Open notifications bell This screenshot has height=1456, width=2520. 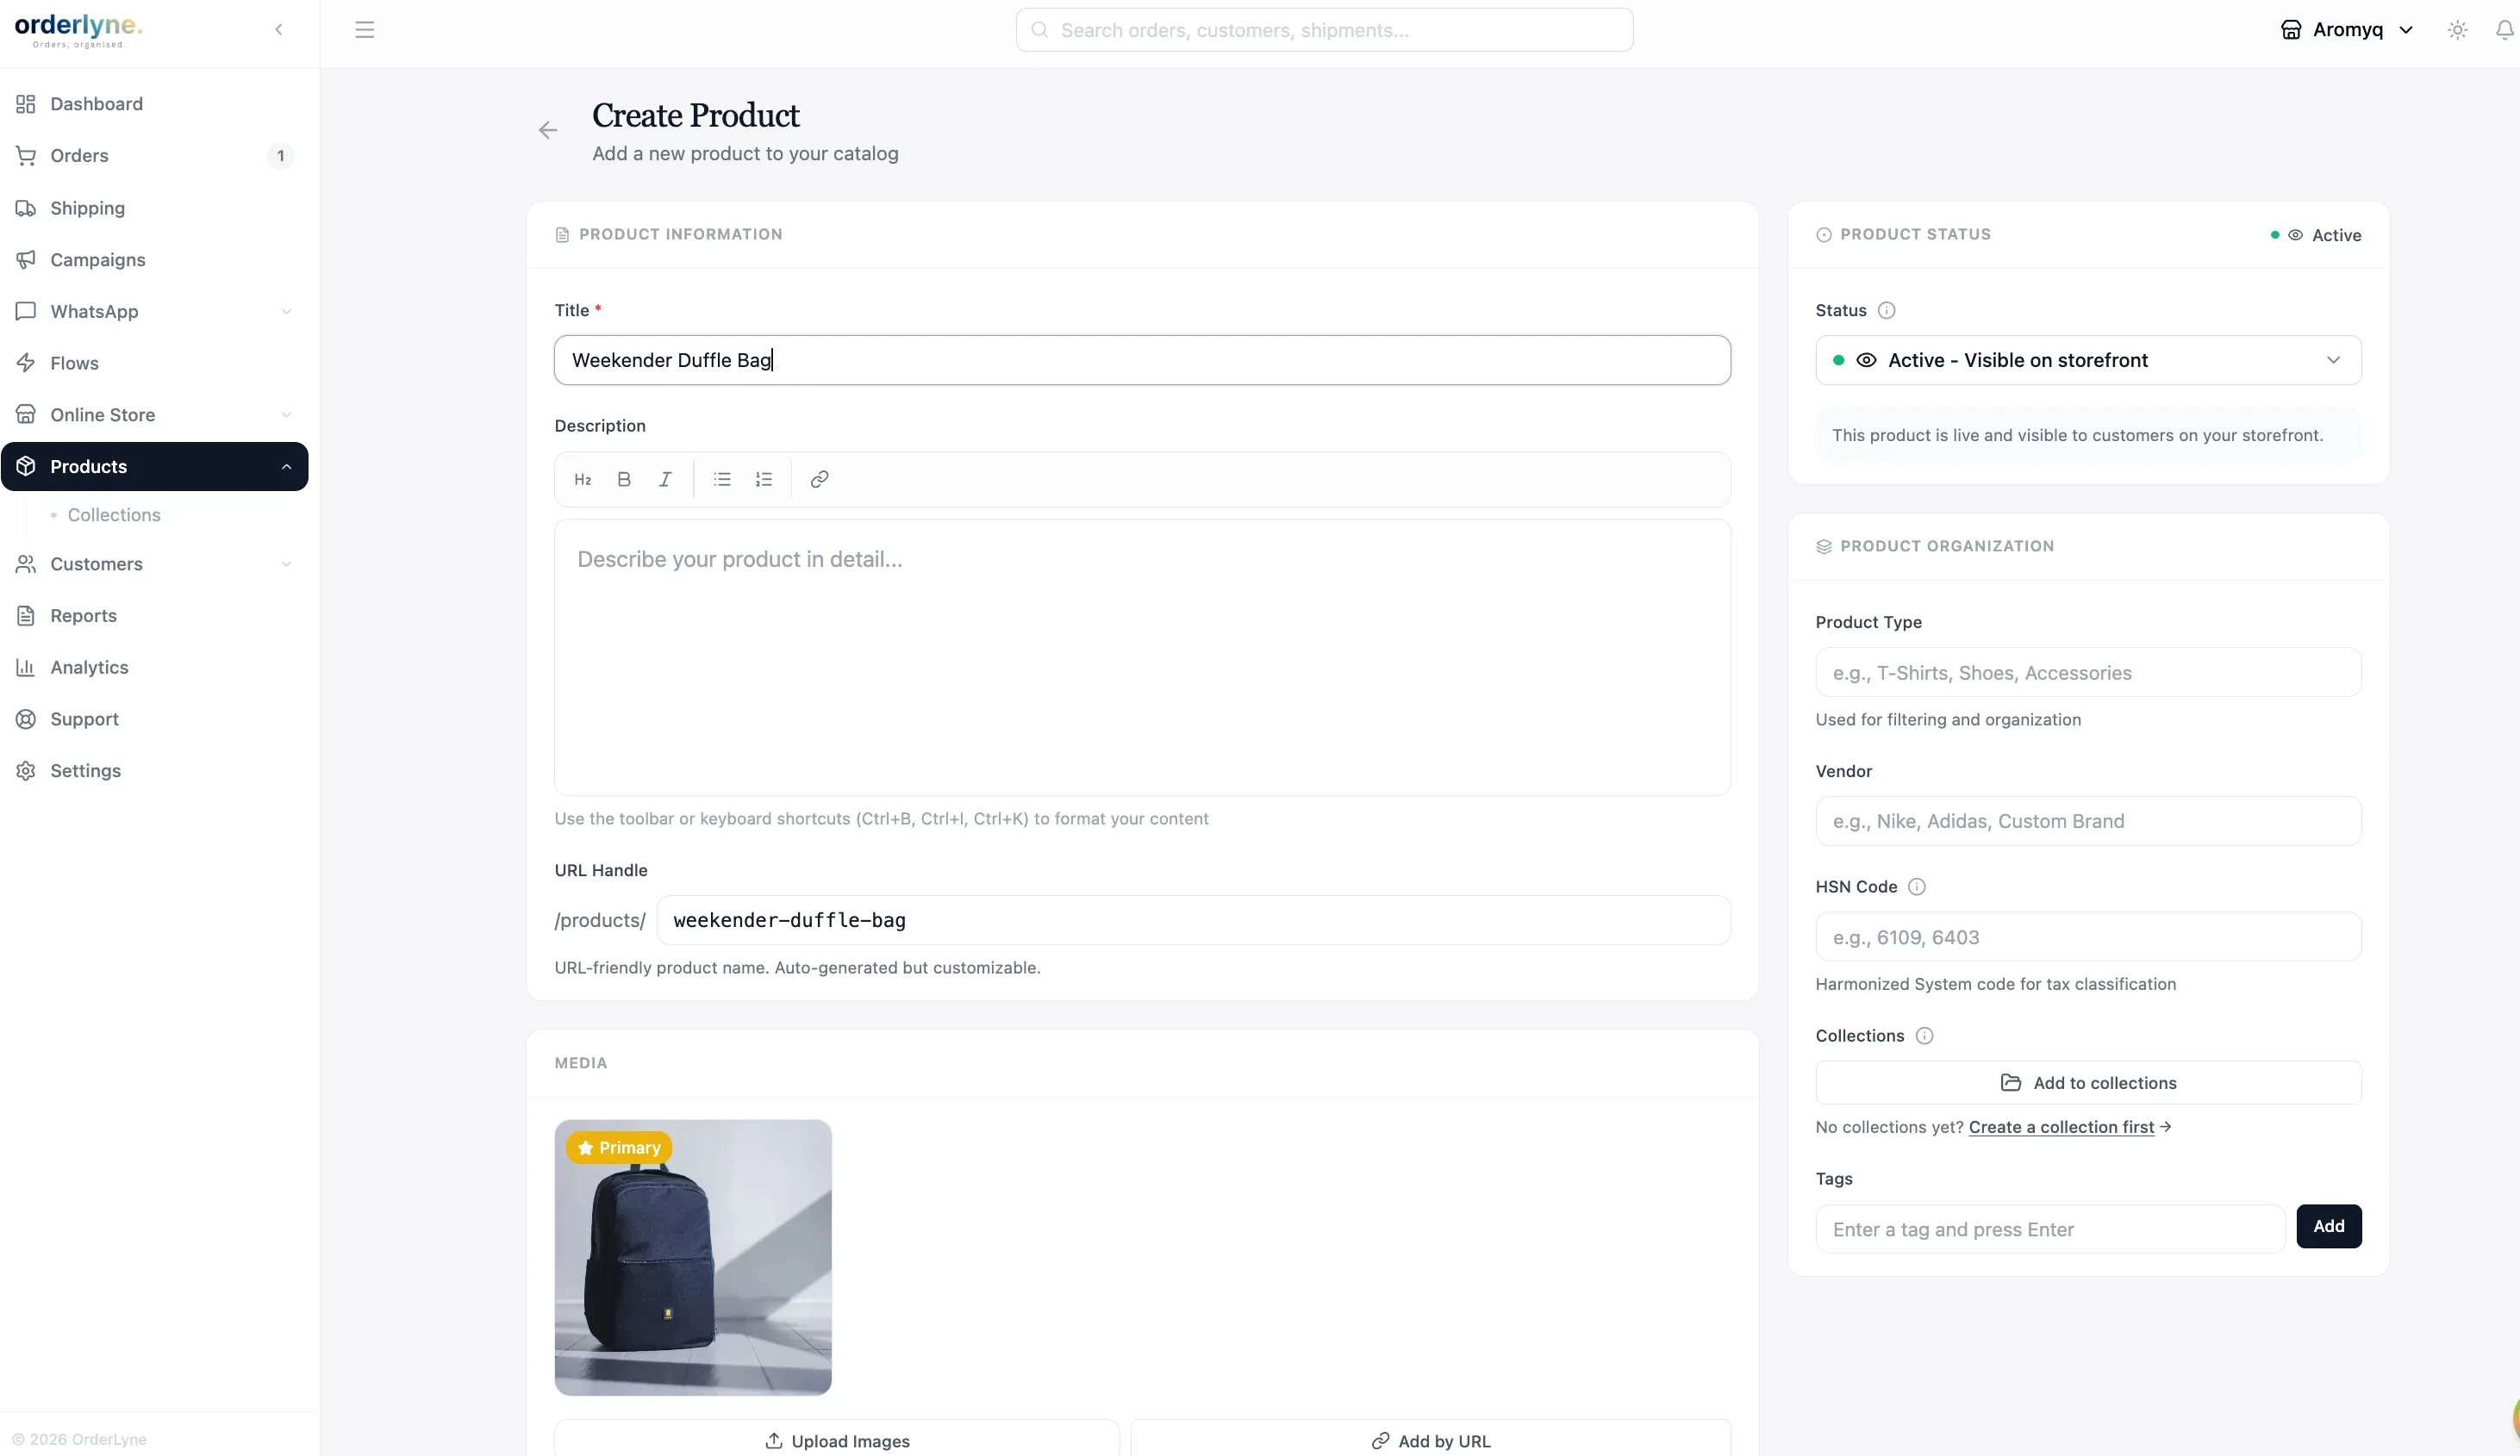[x=2505, y=30]
